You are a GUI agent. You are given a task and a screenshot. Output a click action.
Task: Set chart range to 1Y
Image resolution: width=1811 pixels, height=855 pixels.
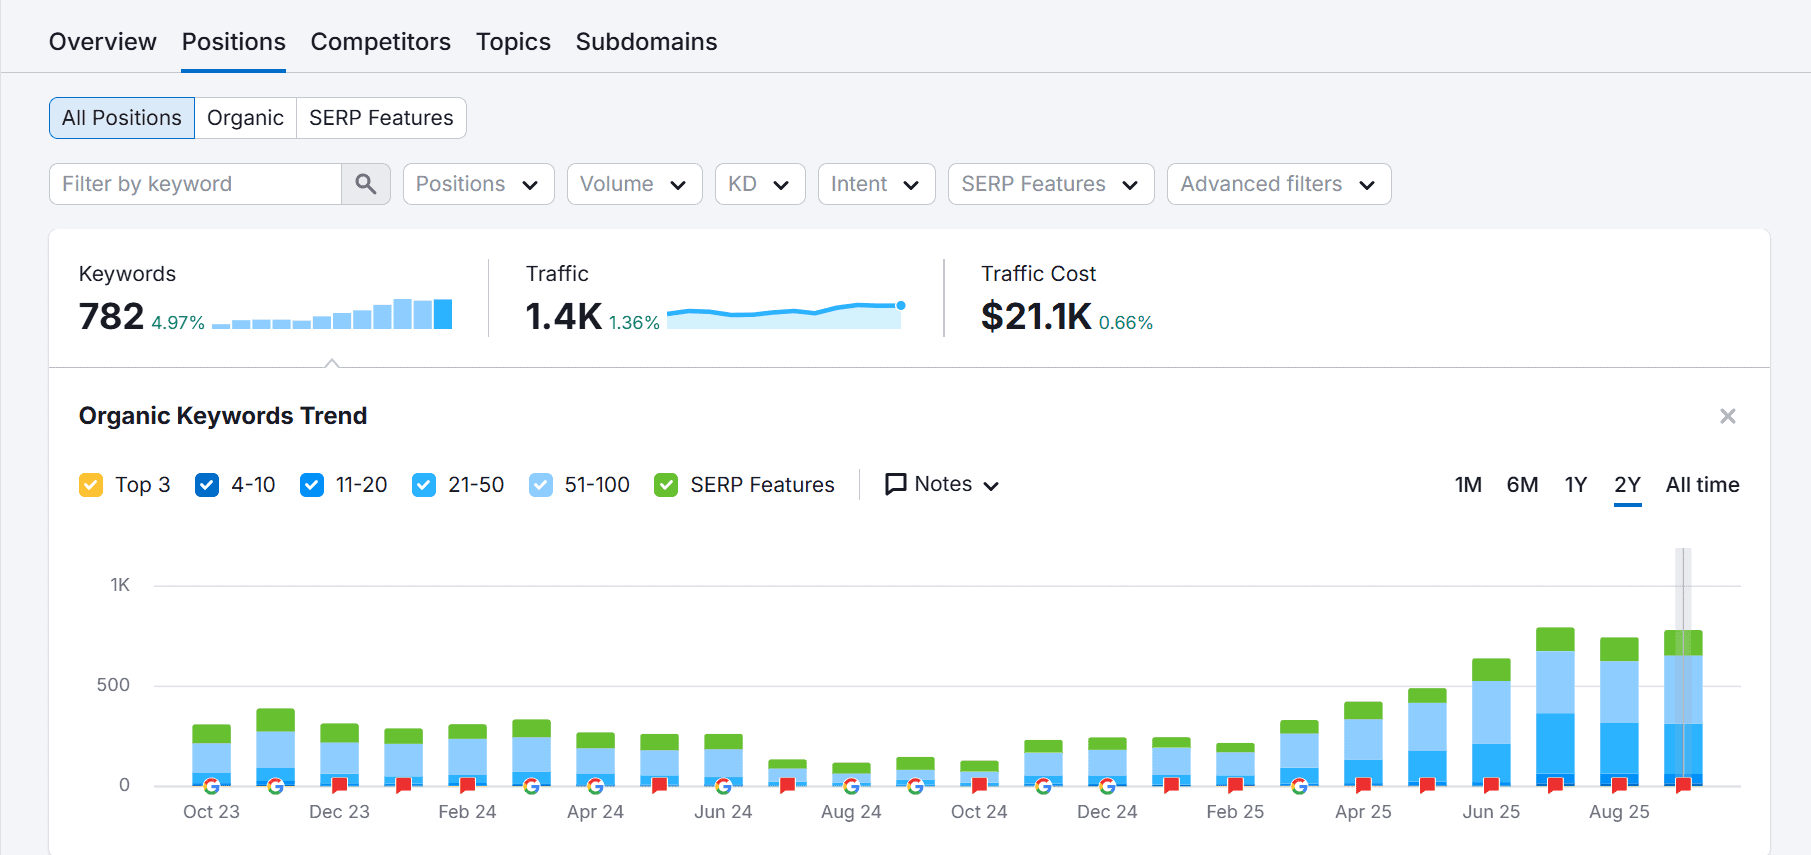tap(1575, 485)
